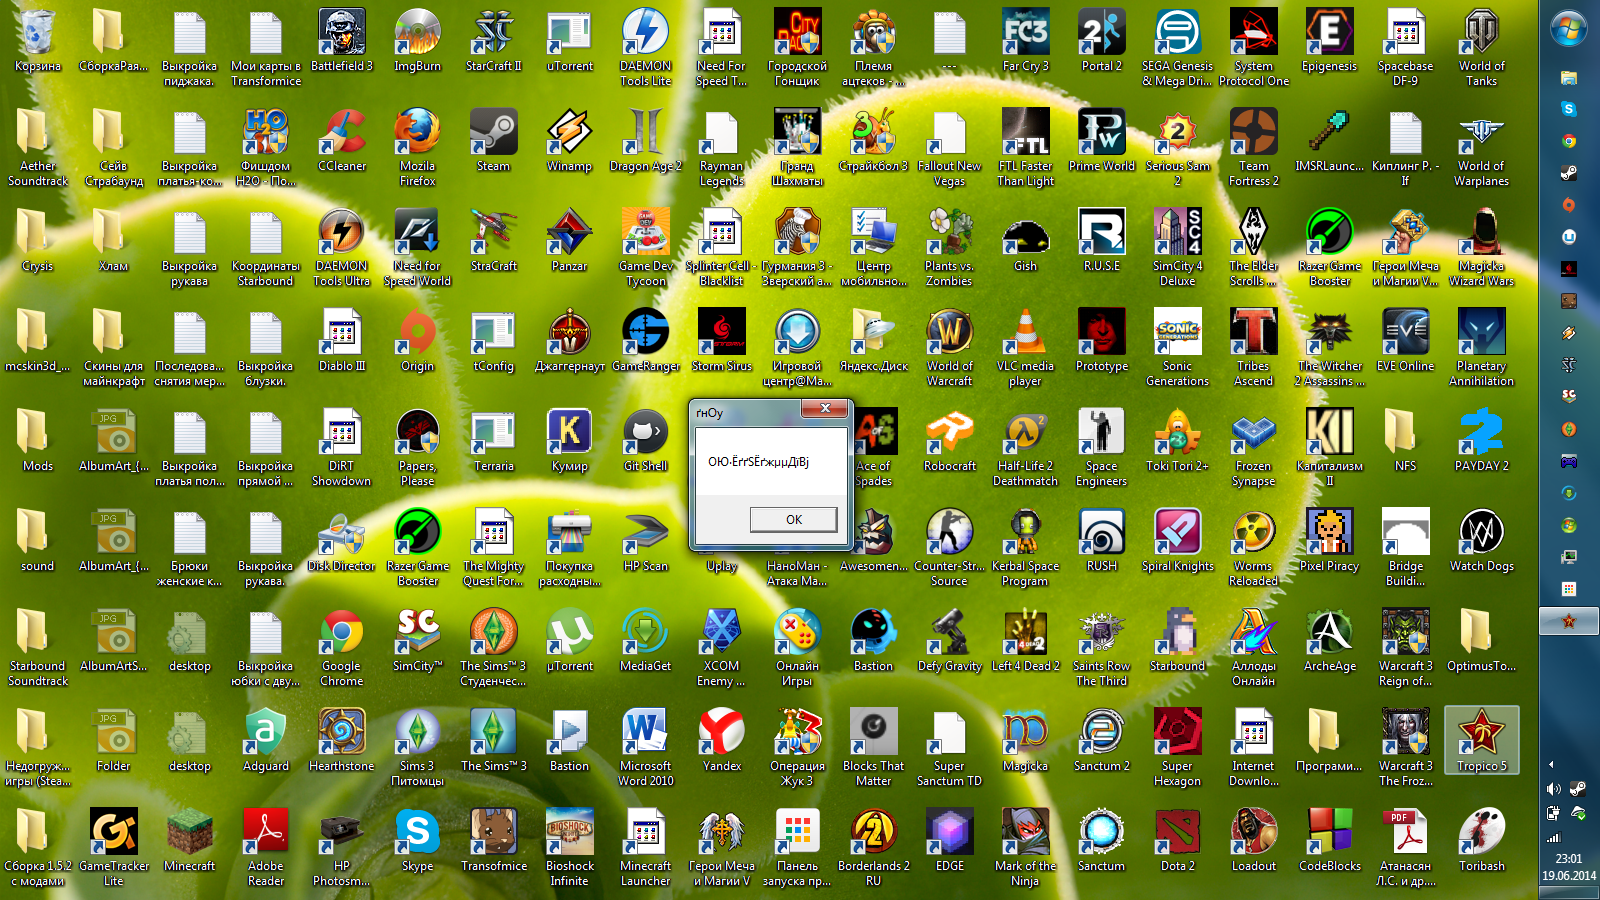The image size is (1600, 900).
Task: Open the Toribash desktop shortcut
Action: [x=1482, y=842]
